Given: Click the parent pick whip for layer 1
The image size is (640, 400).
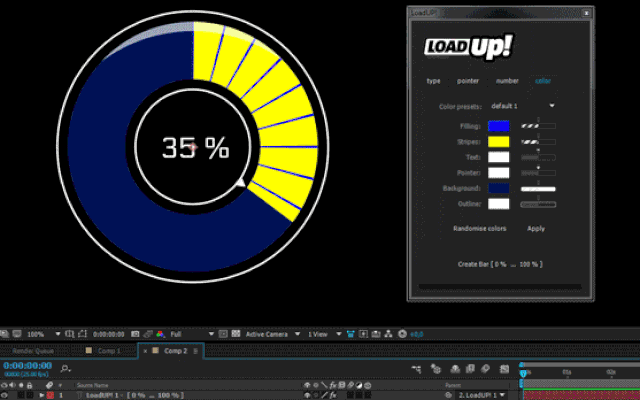Looking at the screenshot, I should pyautogui.click(x=448, y=395).
